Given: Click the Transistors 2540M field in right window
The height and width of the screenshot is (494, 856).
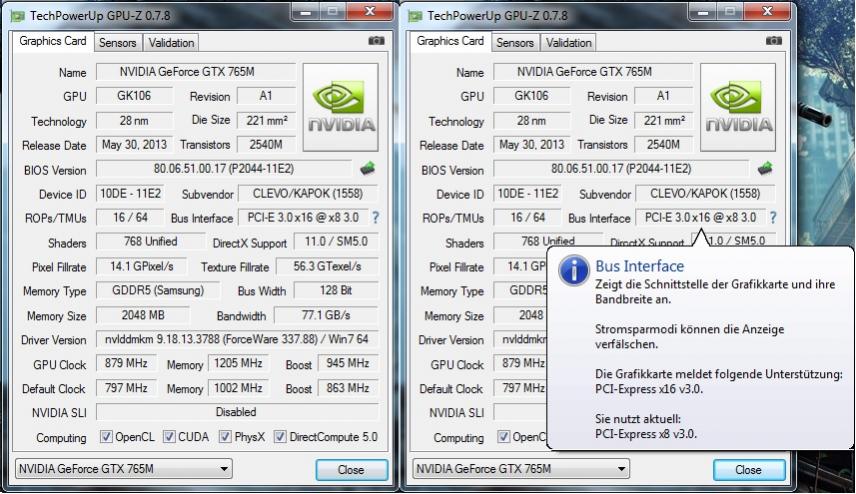Looking at the screenshot, I should coord(663,145).
